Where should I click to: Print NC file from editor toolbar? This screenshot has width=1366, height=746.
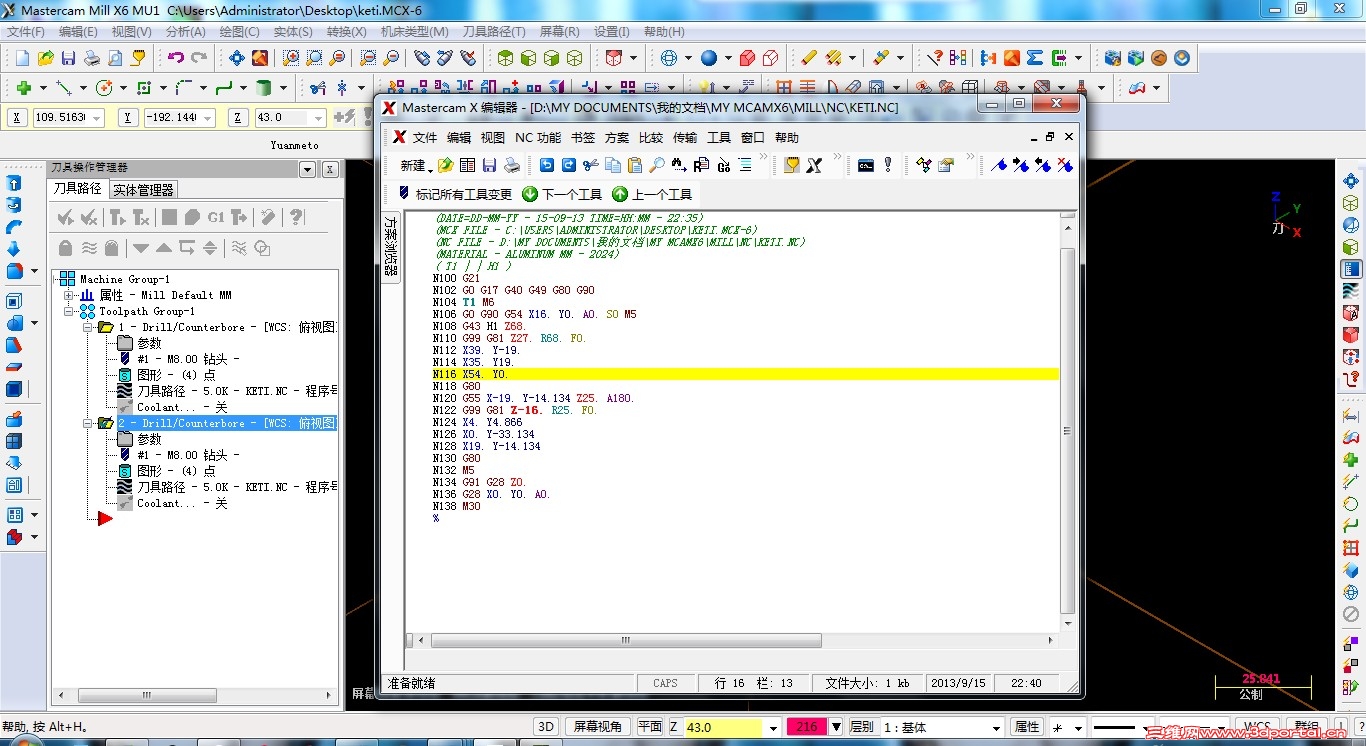point(511,165)
